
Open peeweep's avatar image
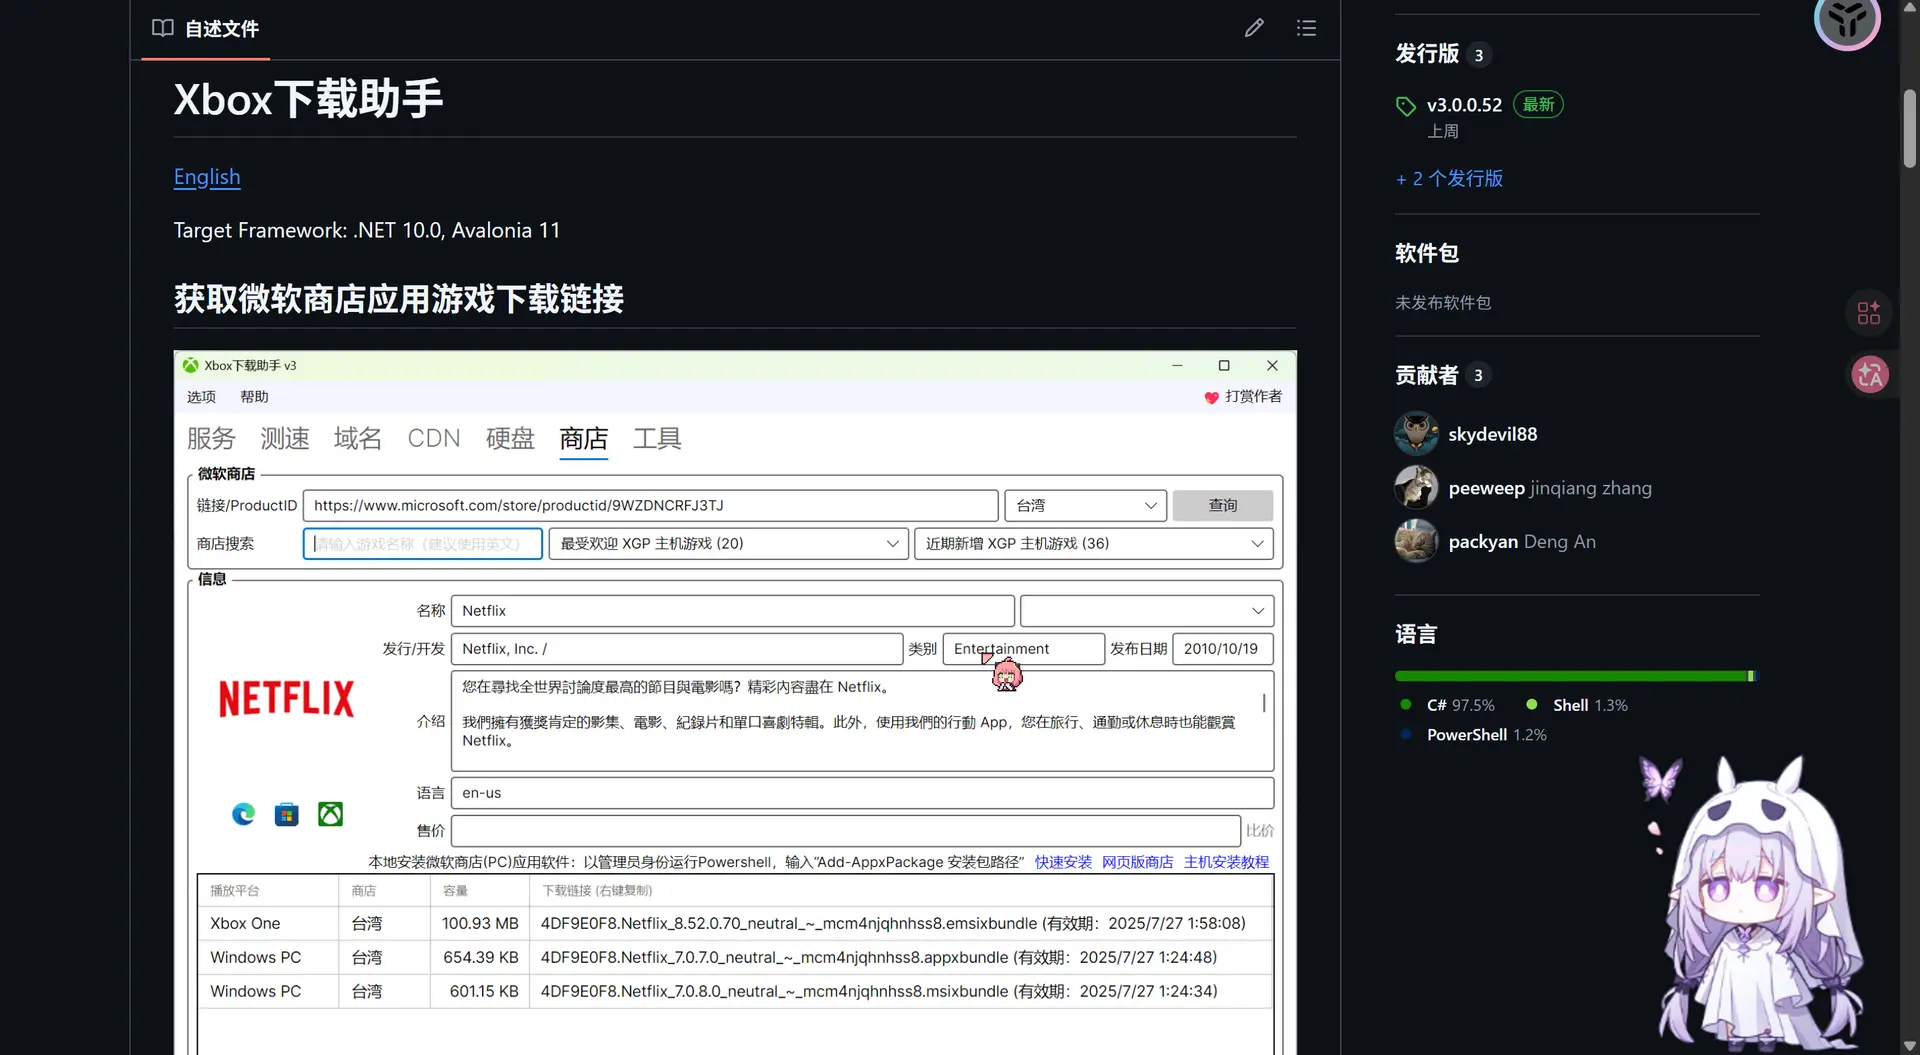[x=1416, y=488]
